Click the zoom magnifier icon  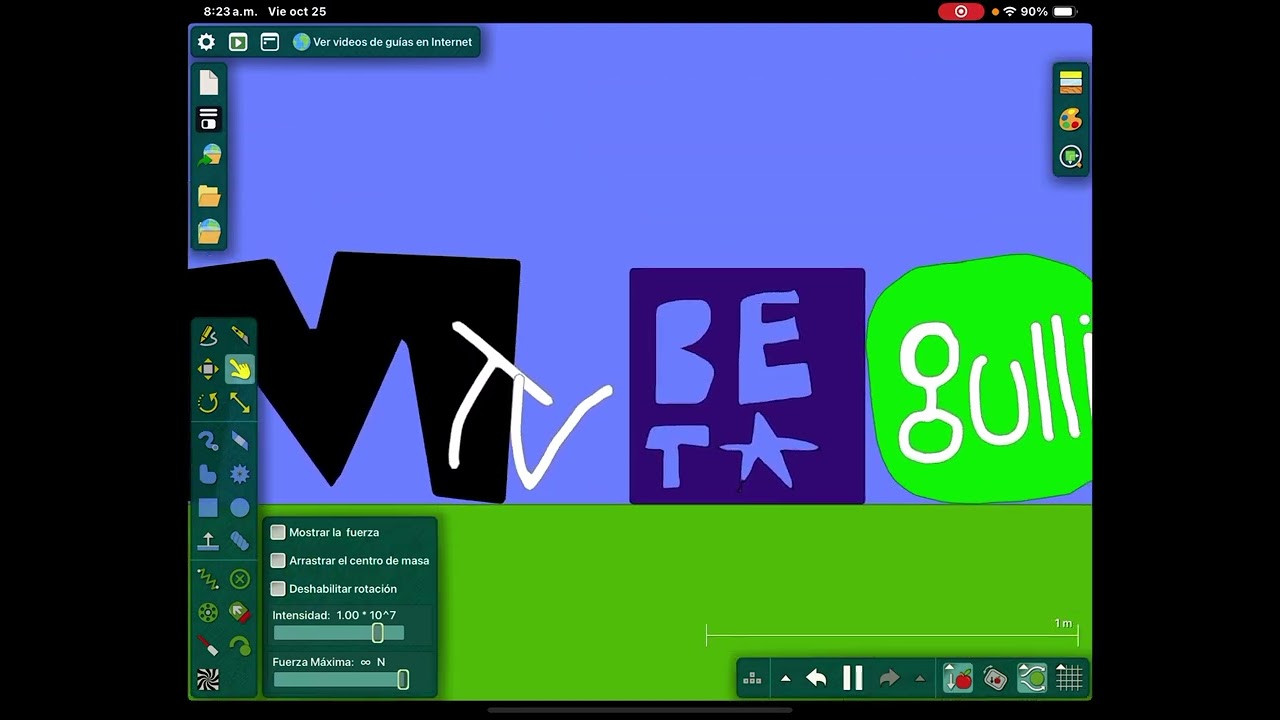point(1071,157)
